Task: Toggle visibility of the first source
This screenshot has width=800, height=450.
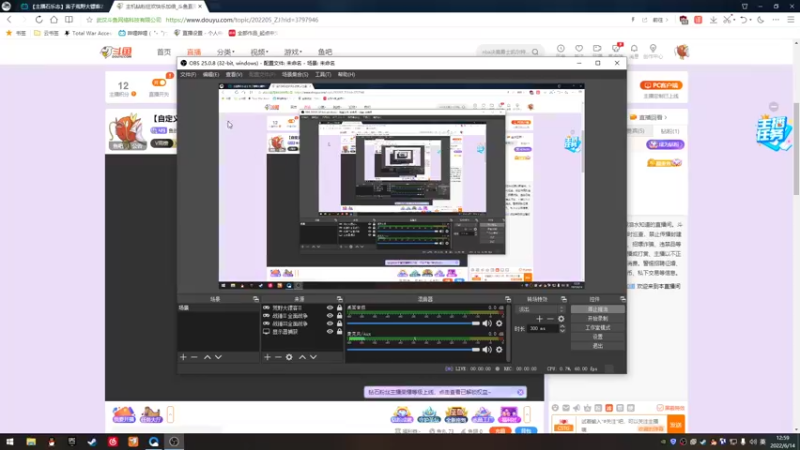Action: tap(330, 308)
